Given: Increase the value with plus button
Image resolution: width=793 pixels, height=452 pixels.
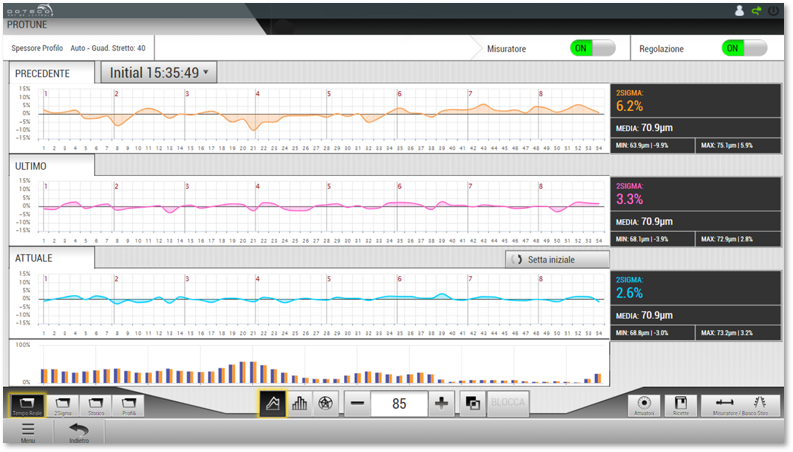Looking at the screenshot, I should (x=443, y=403).
